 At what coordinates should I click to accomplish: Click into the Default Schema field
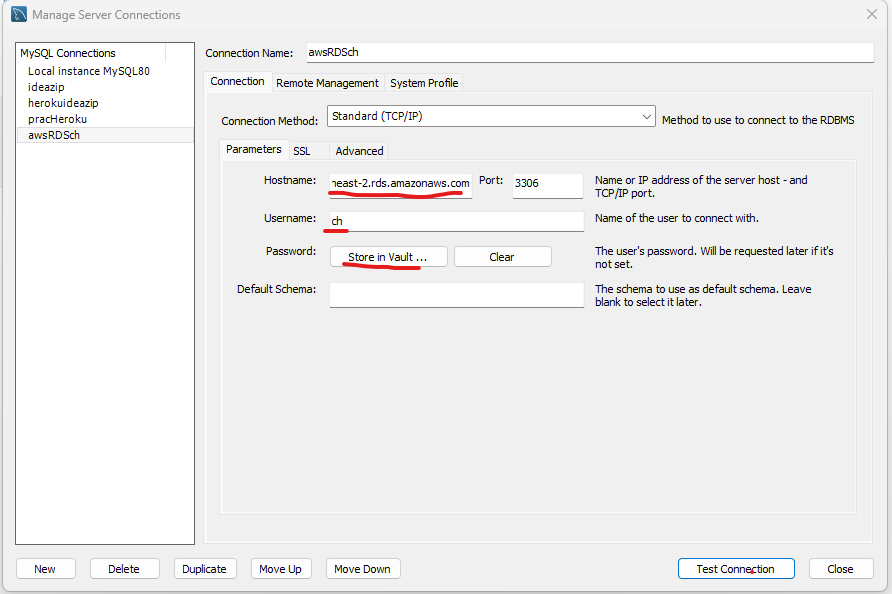coord(457,295)
